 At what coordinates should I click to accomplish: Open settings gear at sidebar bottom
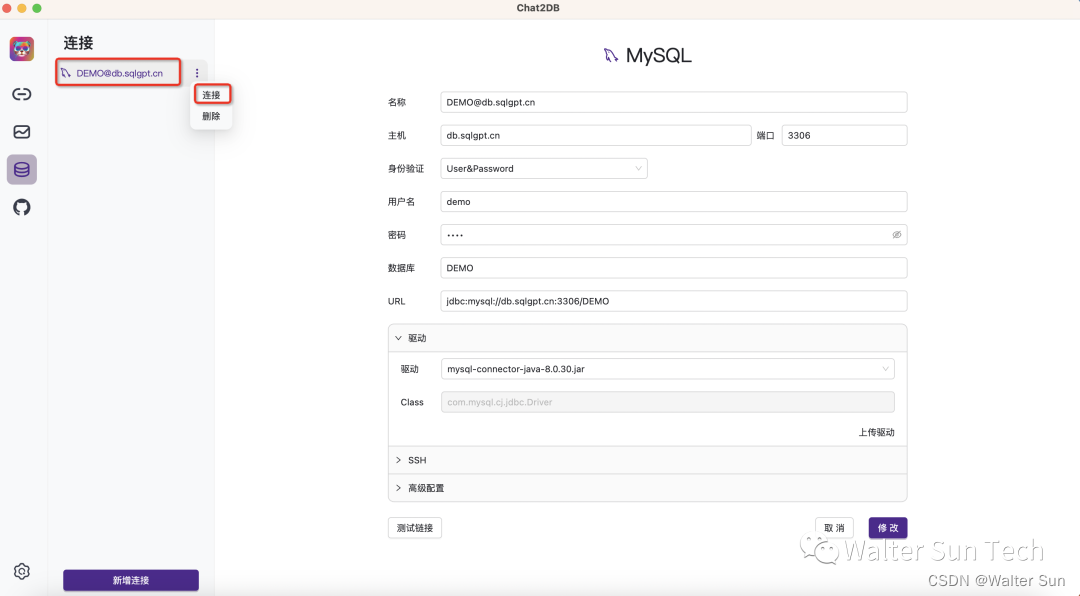(22, 571)
